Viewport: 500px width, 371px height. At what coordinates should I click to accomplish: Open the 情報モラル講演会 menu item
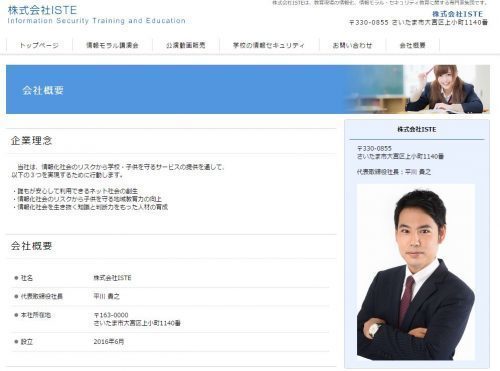(112, 45)
